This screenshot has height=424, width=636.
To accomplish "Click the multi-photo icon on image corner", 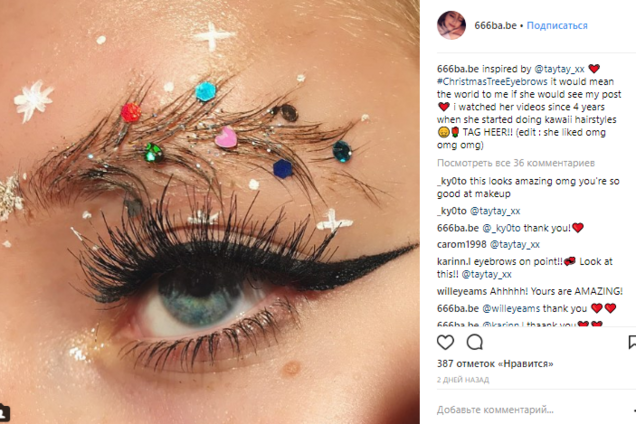I will tap(4, 414).
